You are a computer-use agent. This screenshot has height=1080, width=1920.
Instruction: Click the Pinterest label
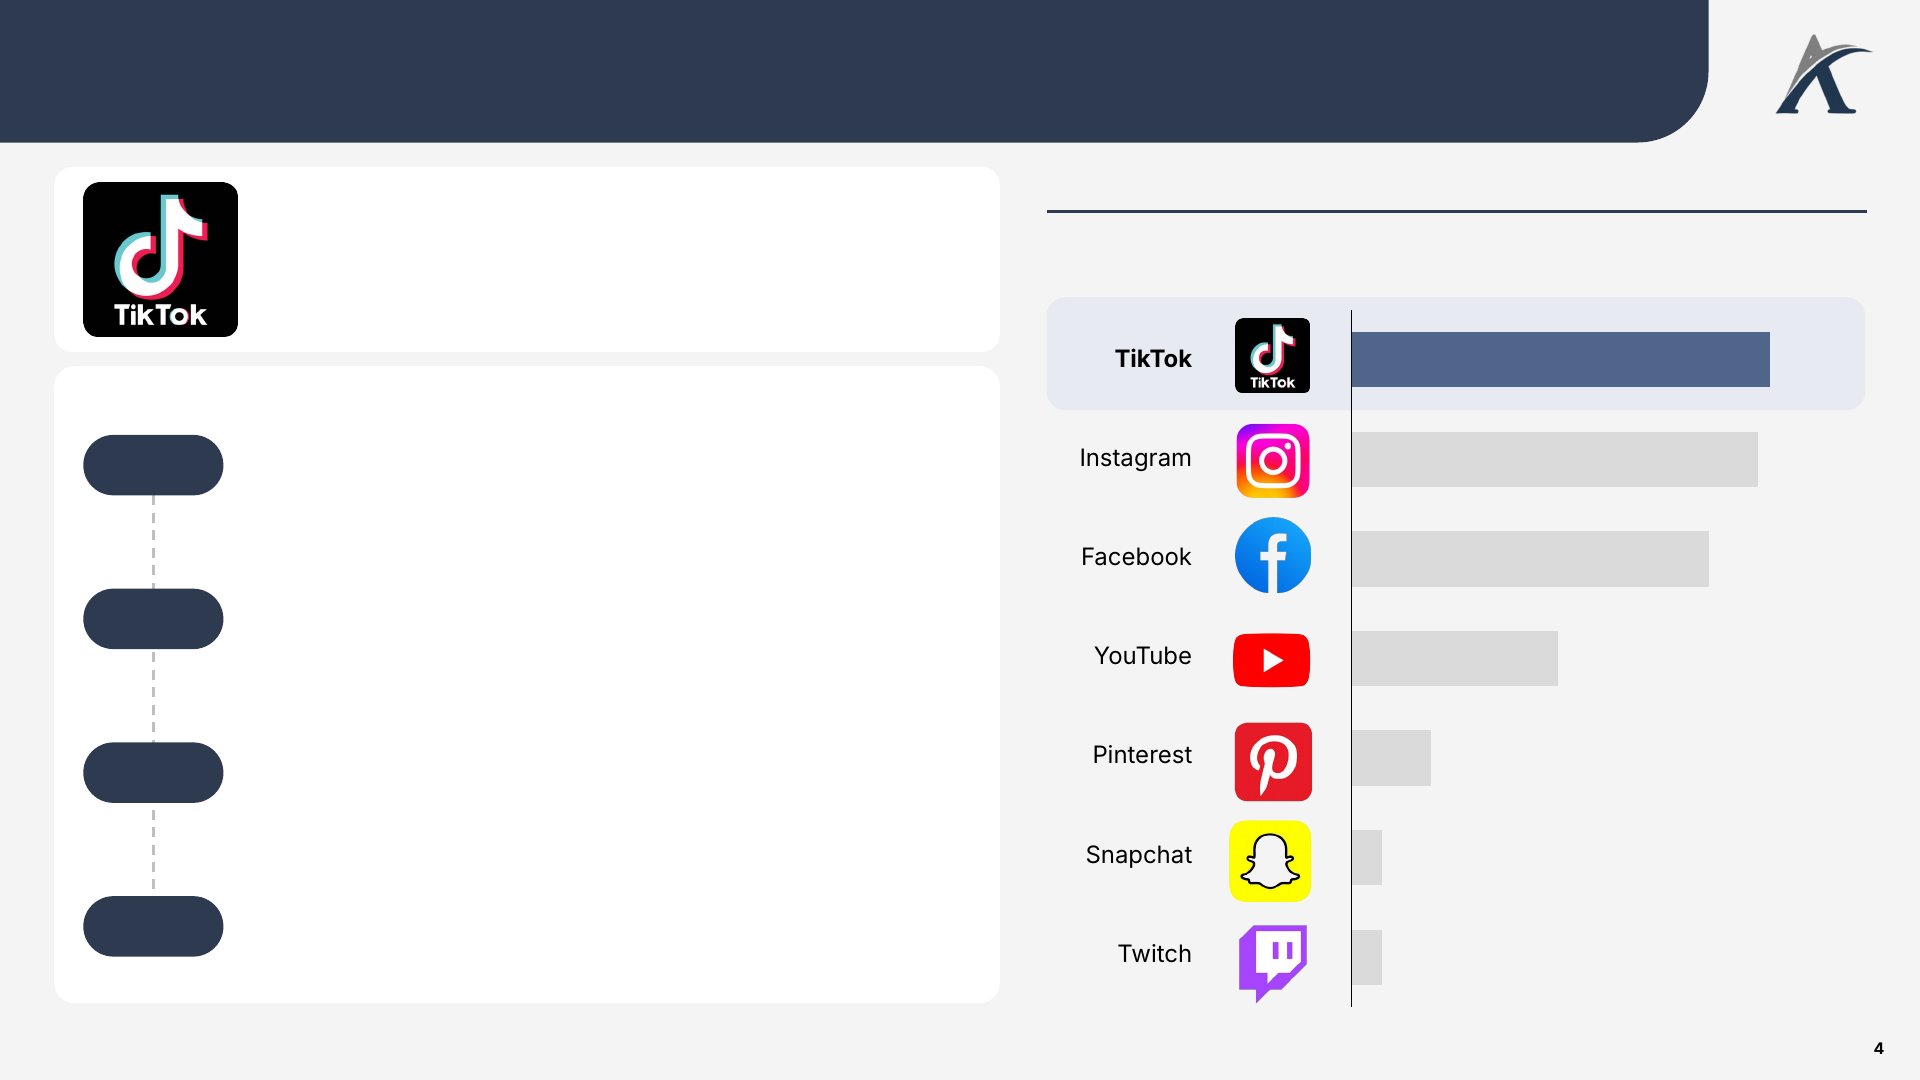1142,755
